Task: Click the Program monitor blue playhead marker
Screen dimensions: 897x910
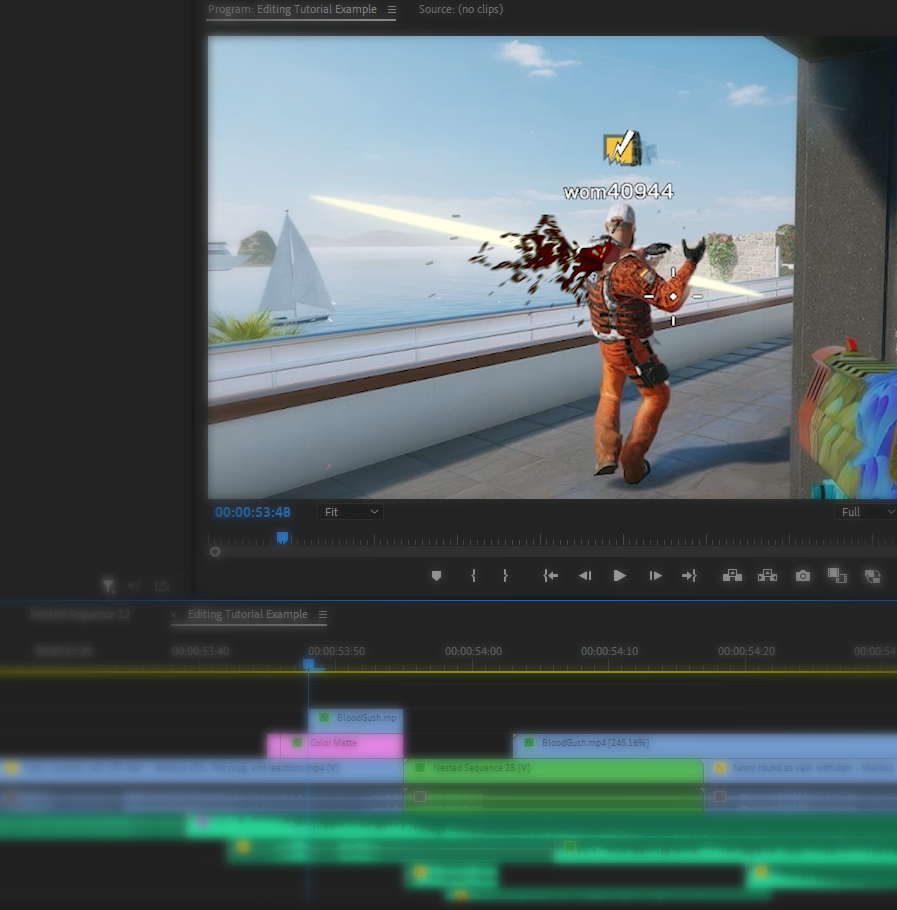Action: pyautogui.click(x=282, y=538)
